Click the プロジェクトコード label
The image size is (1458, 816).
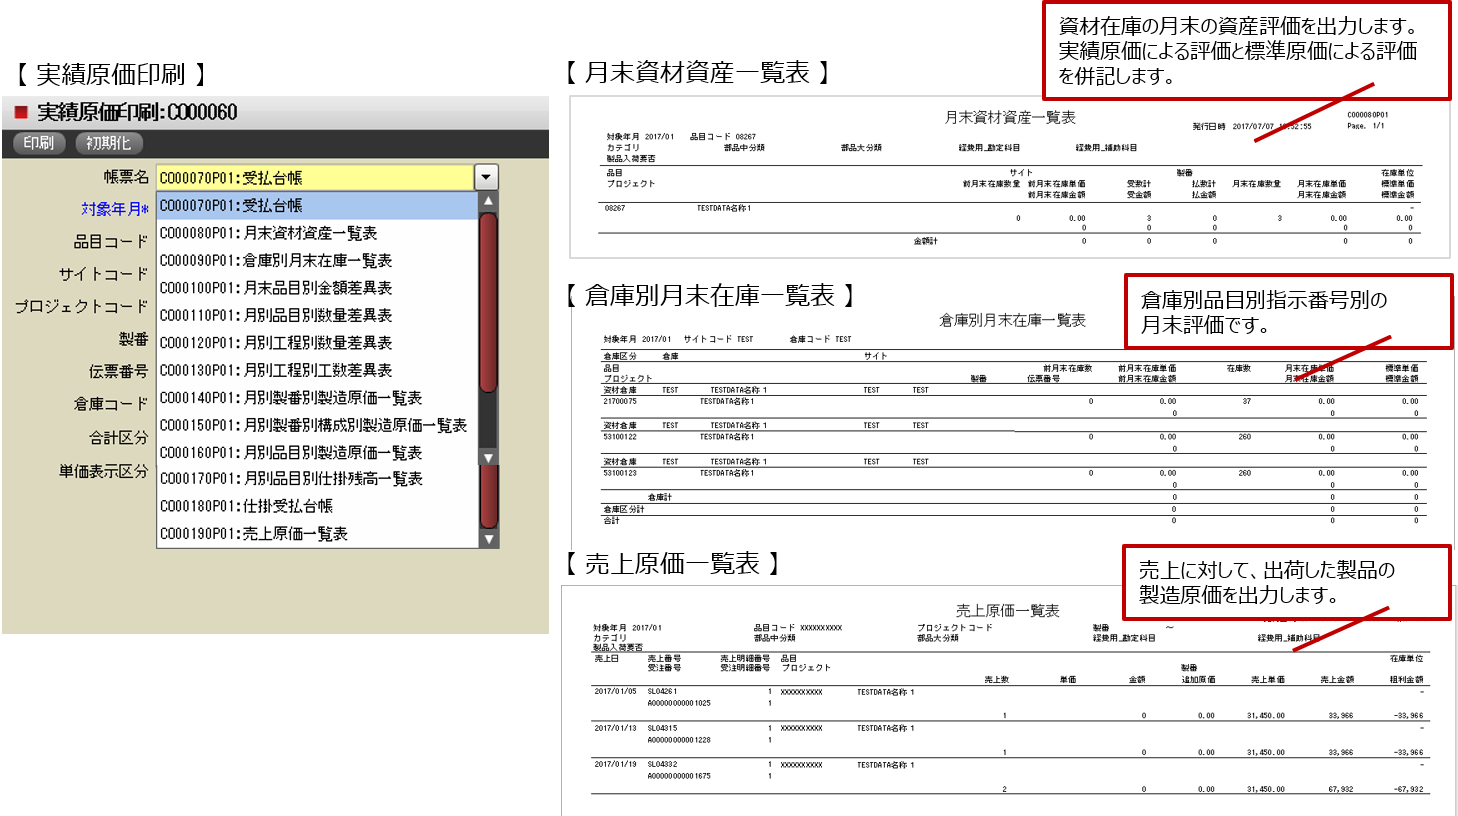tap(81, 307)
